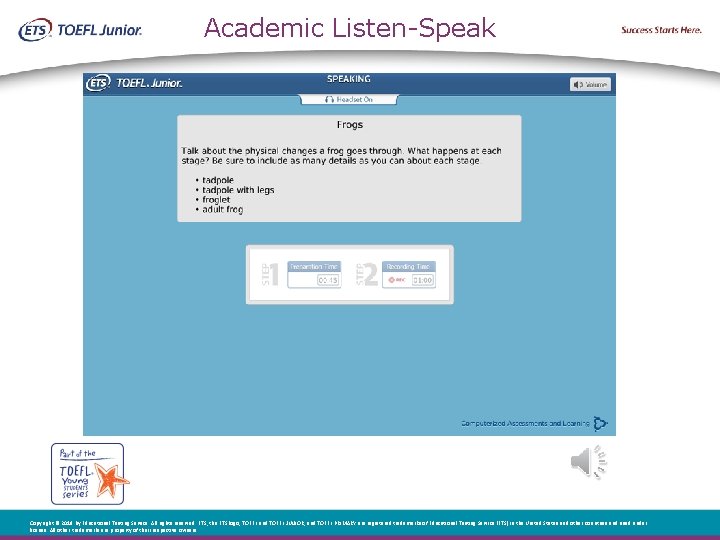Click the 'Academic Listen-Speak' heading
Screen dimensions: 720x540
[x=350, y=28]
